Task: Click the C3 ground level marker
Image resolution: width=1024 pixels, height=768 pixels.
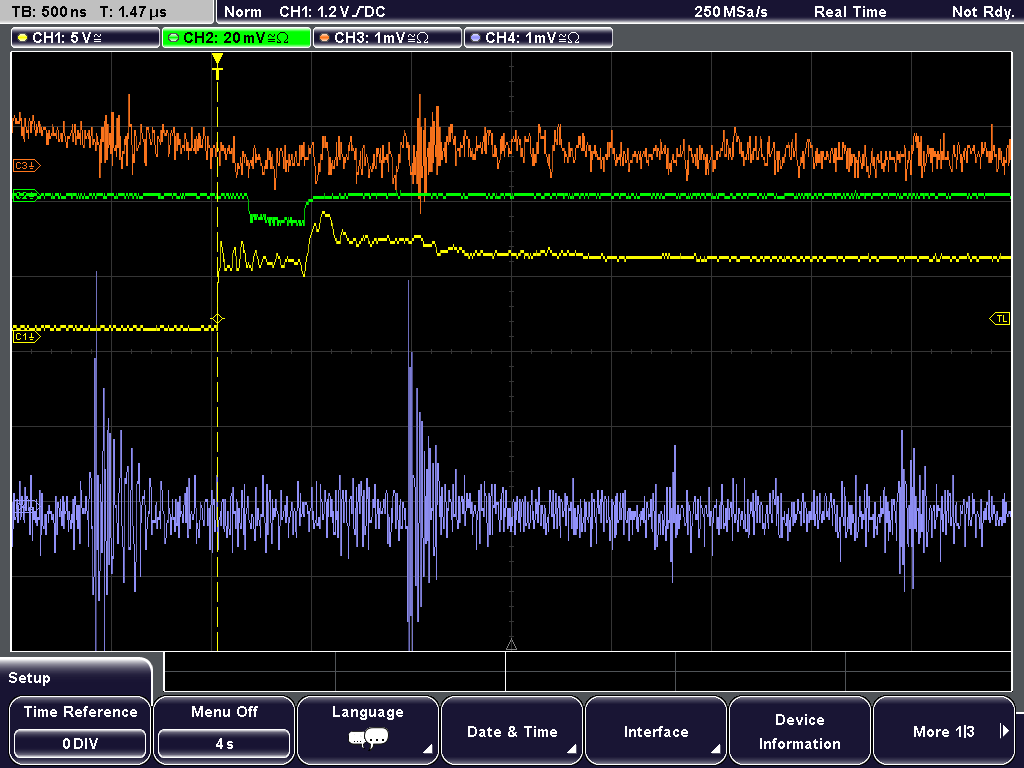Action: (x=26, y=166)
